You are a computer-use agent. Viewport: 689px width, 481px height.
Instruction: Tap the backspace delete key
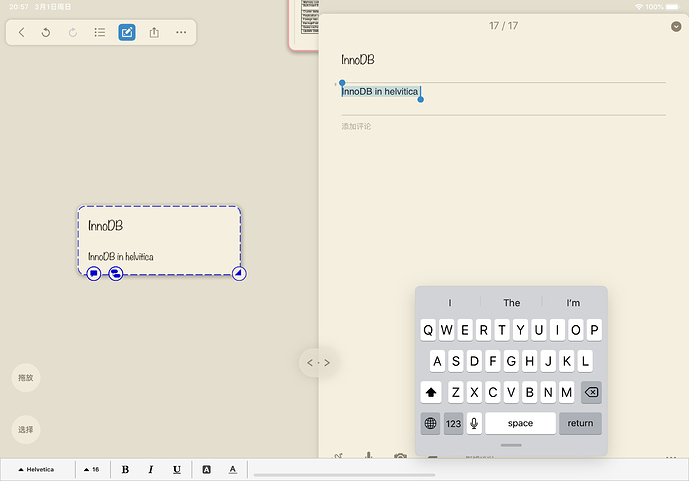coord(591,392)
